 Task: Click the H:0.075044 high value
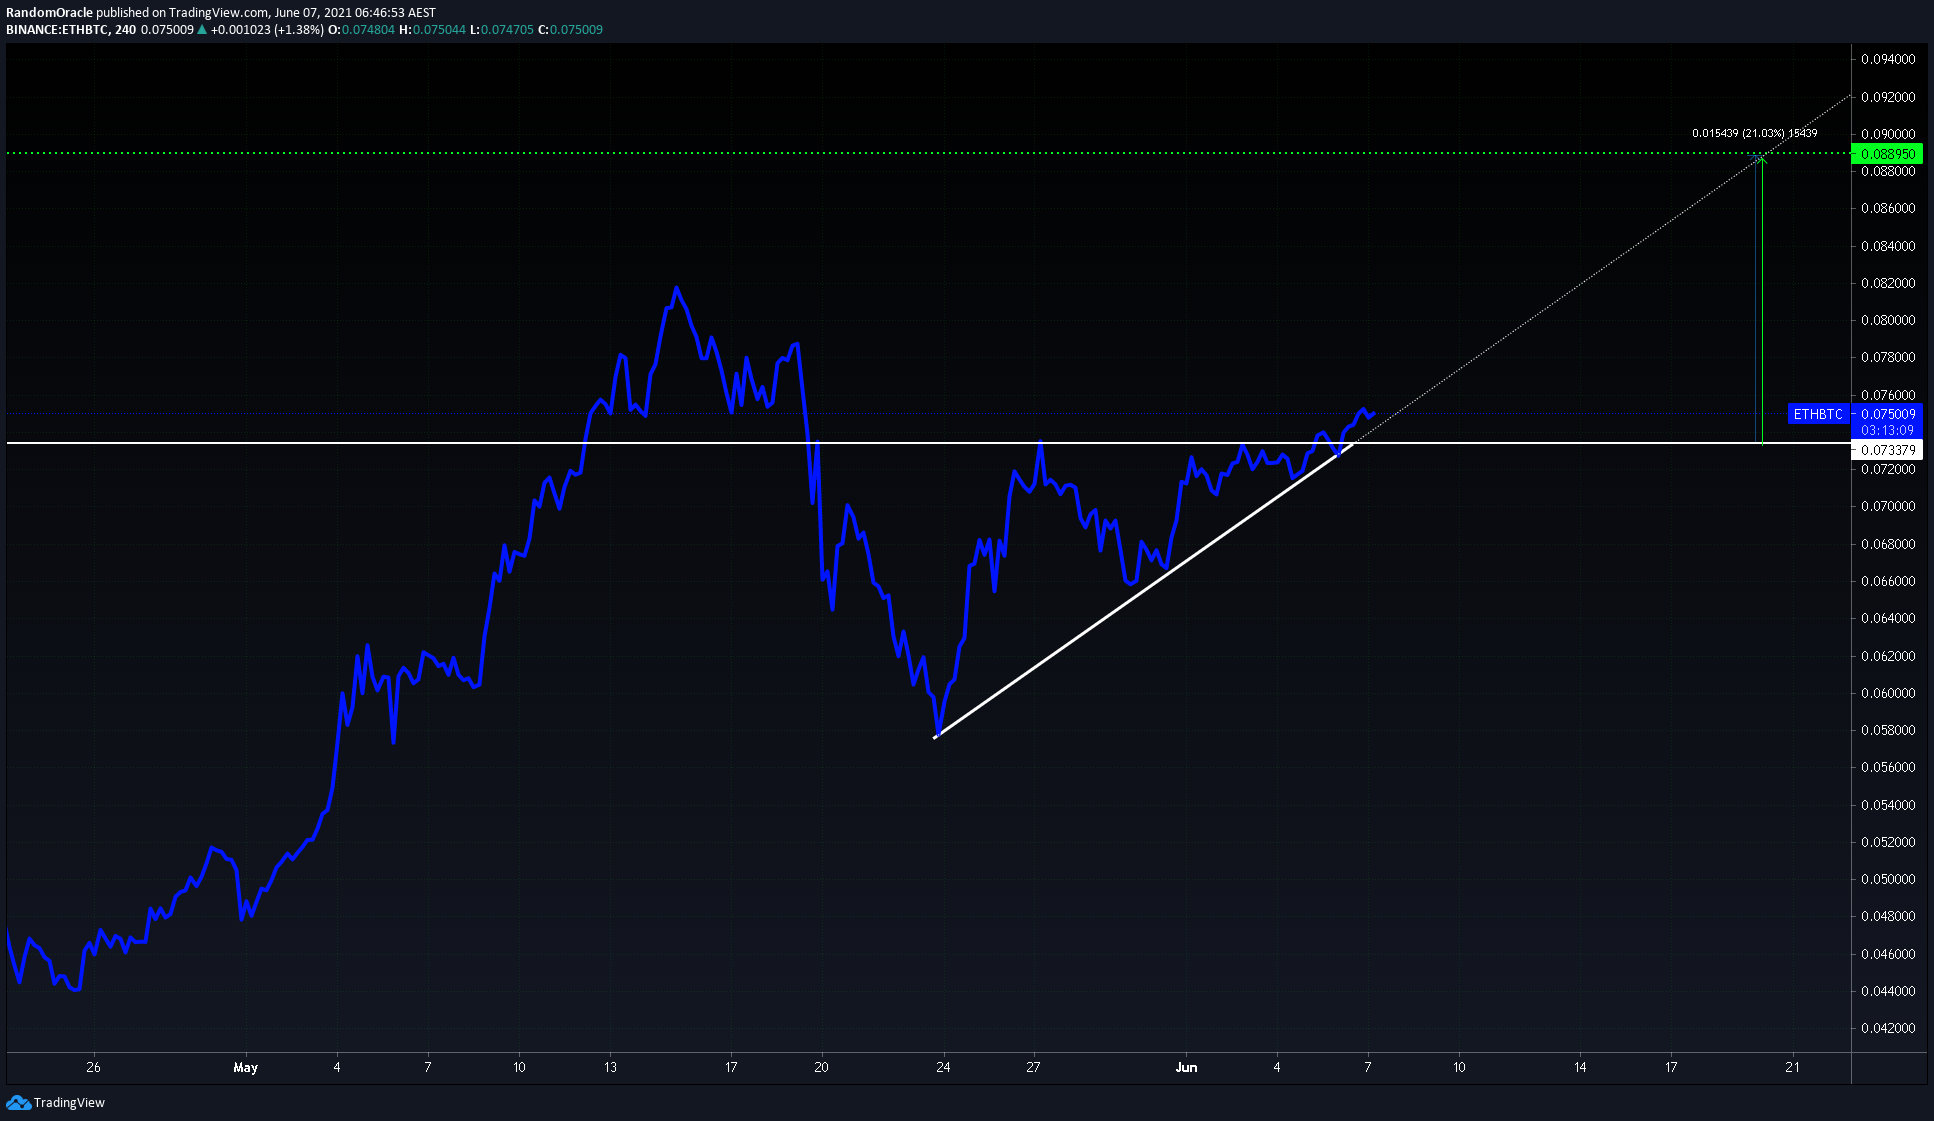432,30
